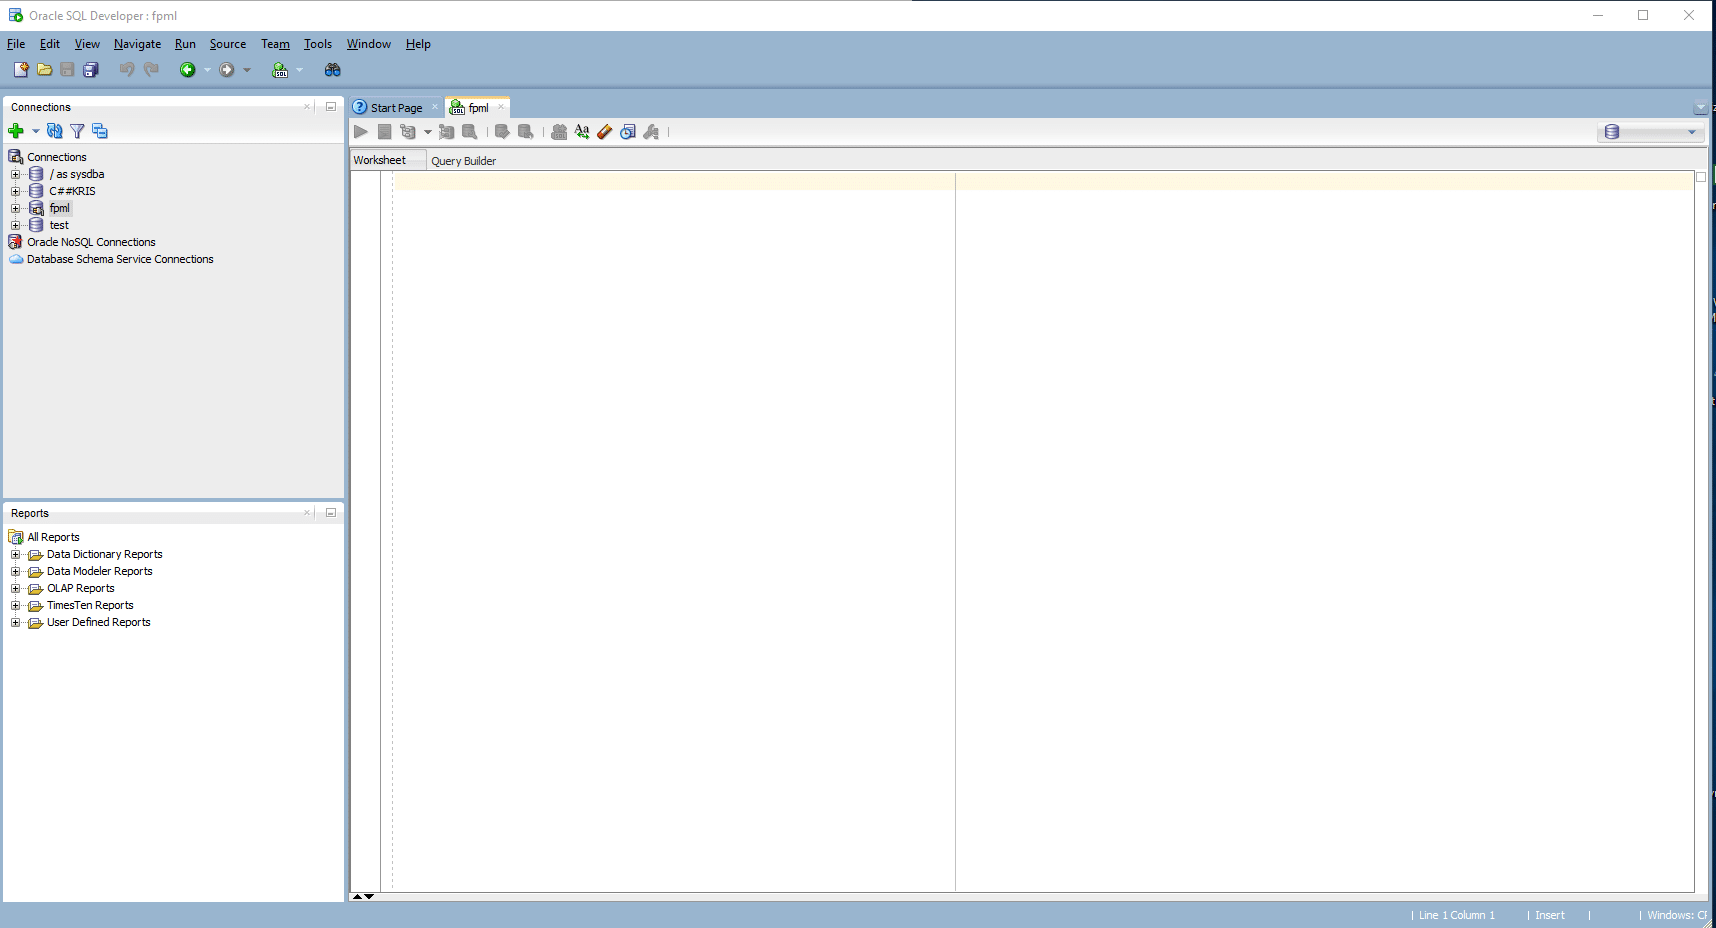
Task: Close the Start Page tab
Action: coord(435,107)
